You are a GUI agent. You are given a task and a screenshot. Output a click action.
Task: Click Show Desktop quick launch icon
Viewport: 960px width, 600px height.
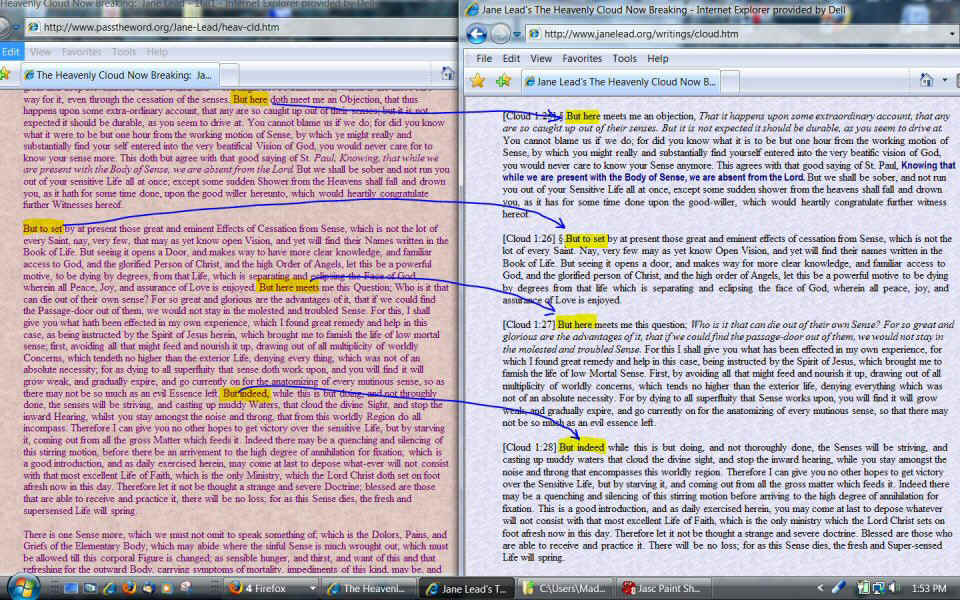(x=71, y=588)
